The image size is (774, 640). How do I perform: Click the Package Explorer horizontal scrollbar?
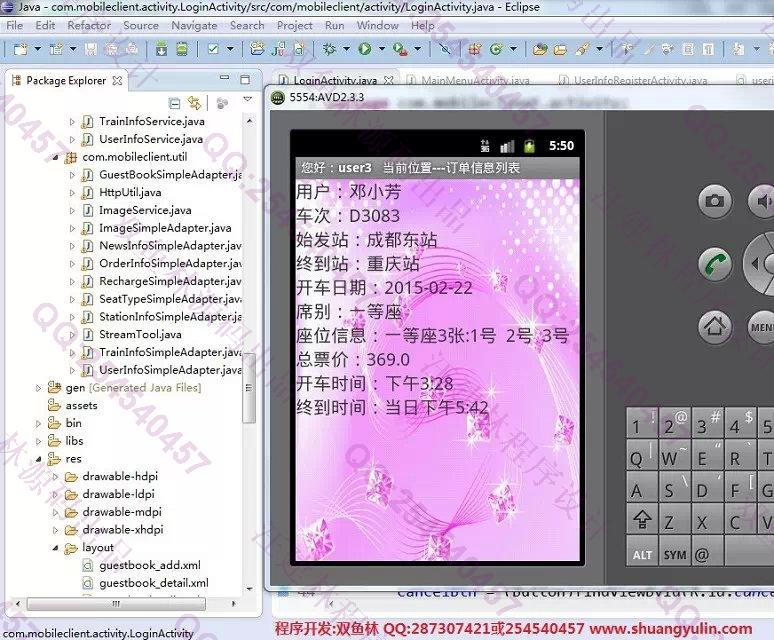(116, 603)
